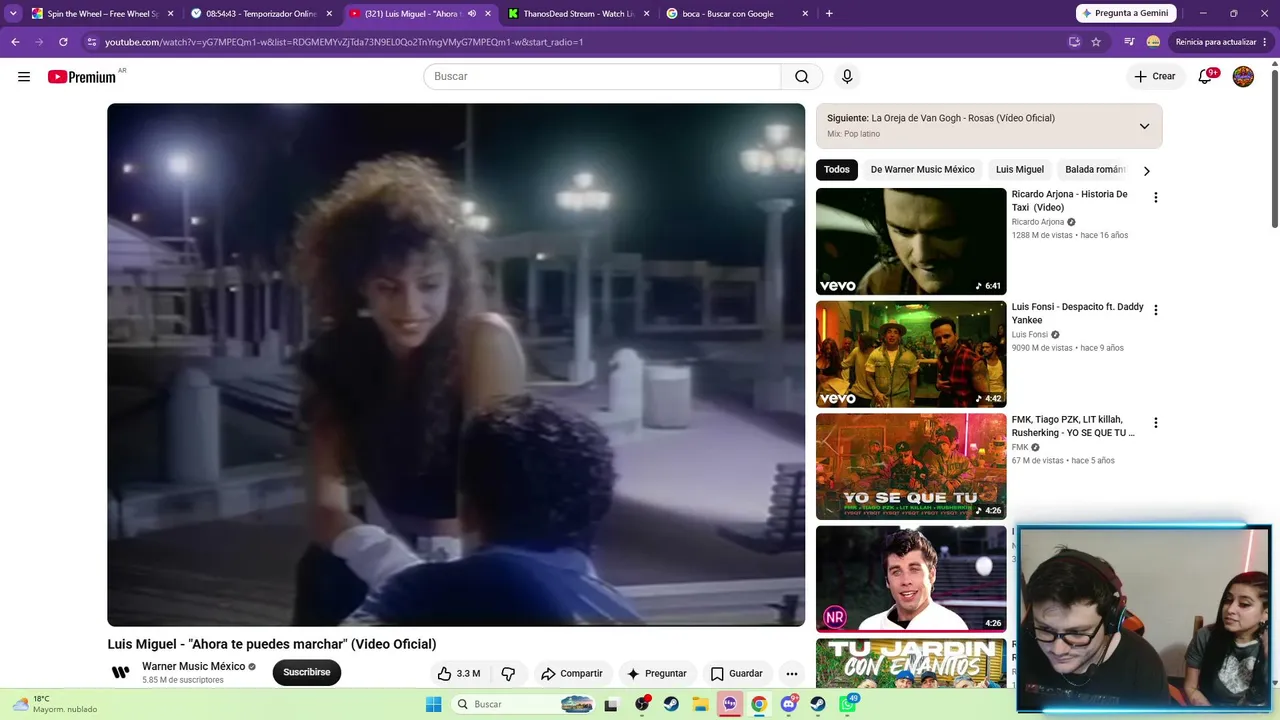Open the Windows Start menu
The width and height of the screenshot is (1280, 720).
[x=433, y=704]
